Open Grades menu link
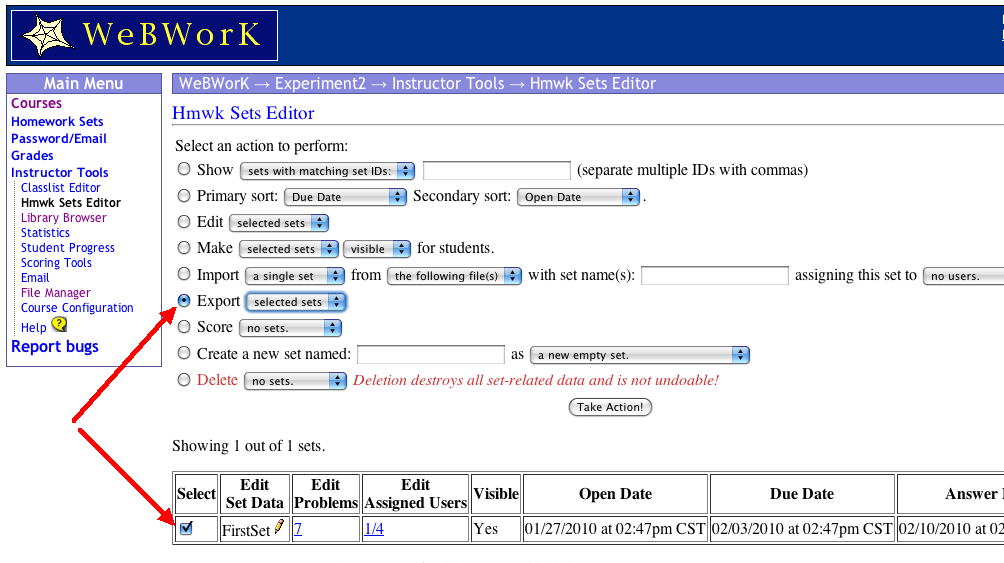 click(x=32, y=156)
